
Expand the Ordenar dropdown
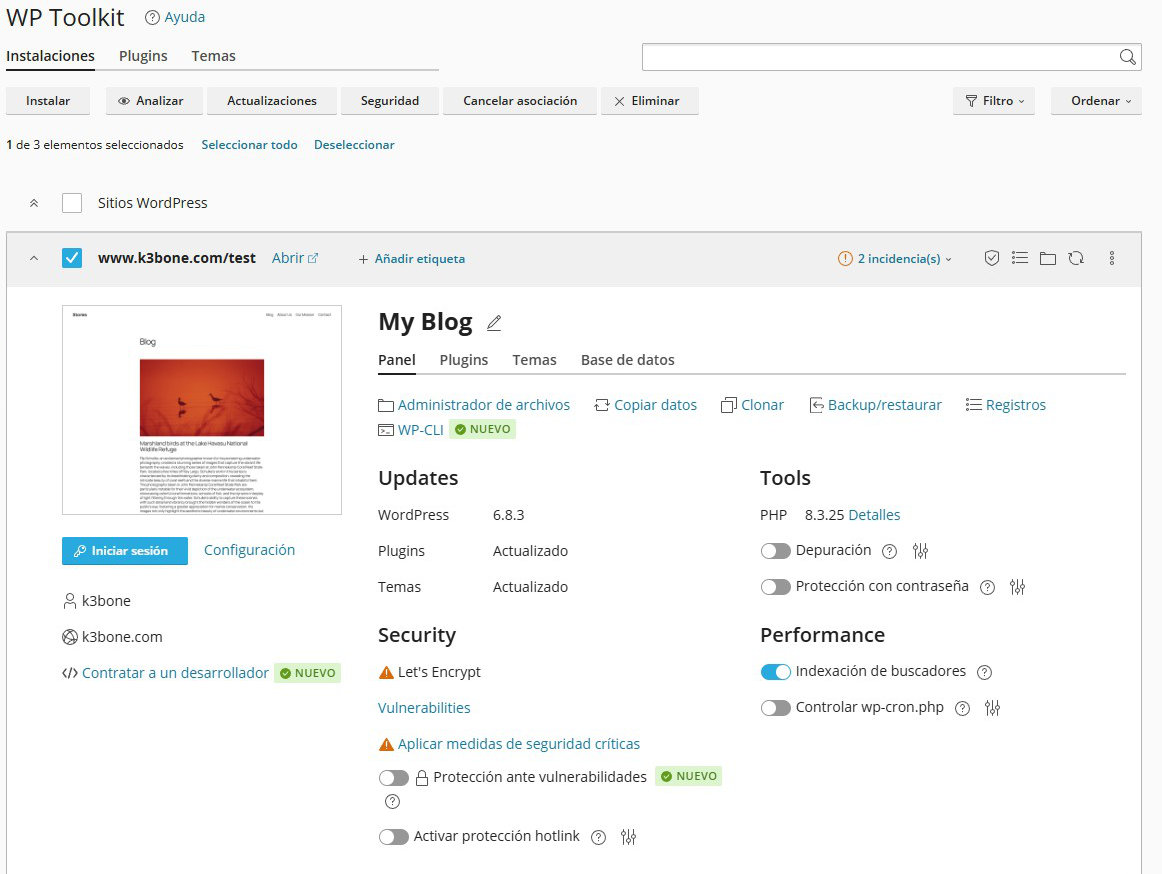click(x=1095, y=101)
